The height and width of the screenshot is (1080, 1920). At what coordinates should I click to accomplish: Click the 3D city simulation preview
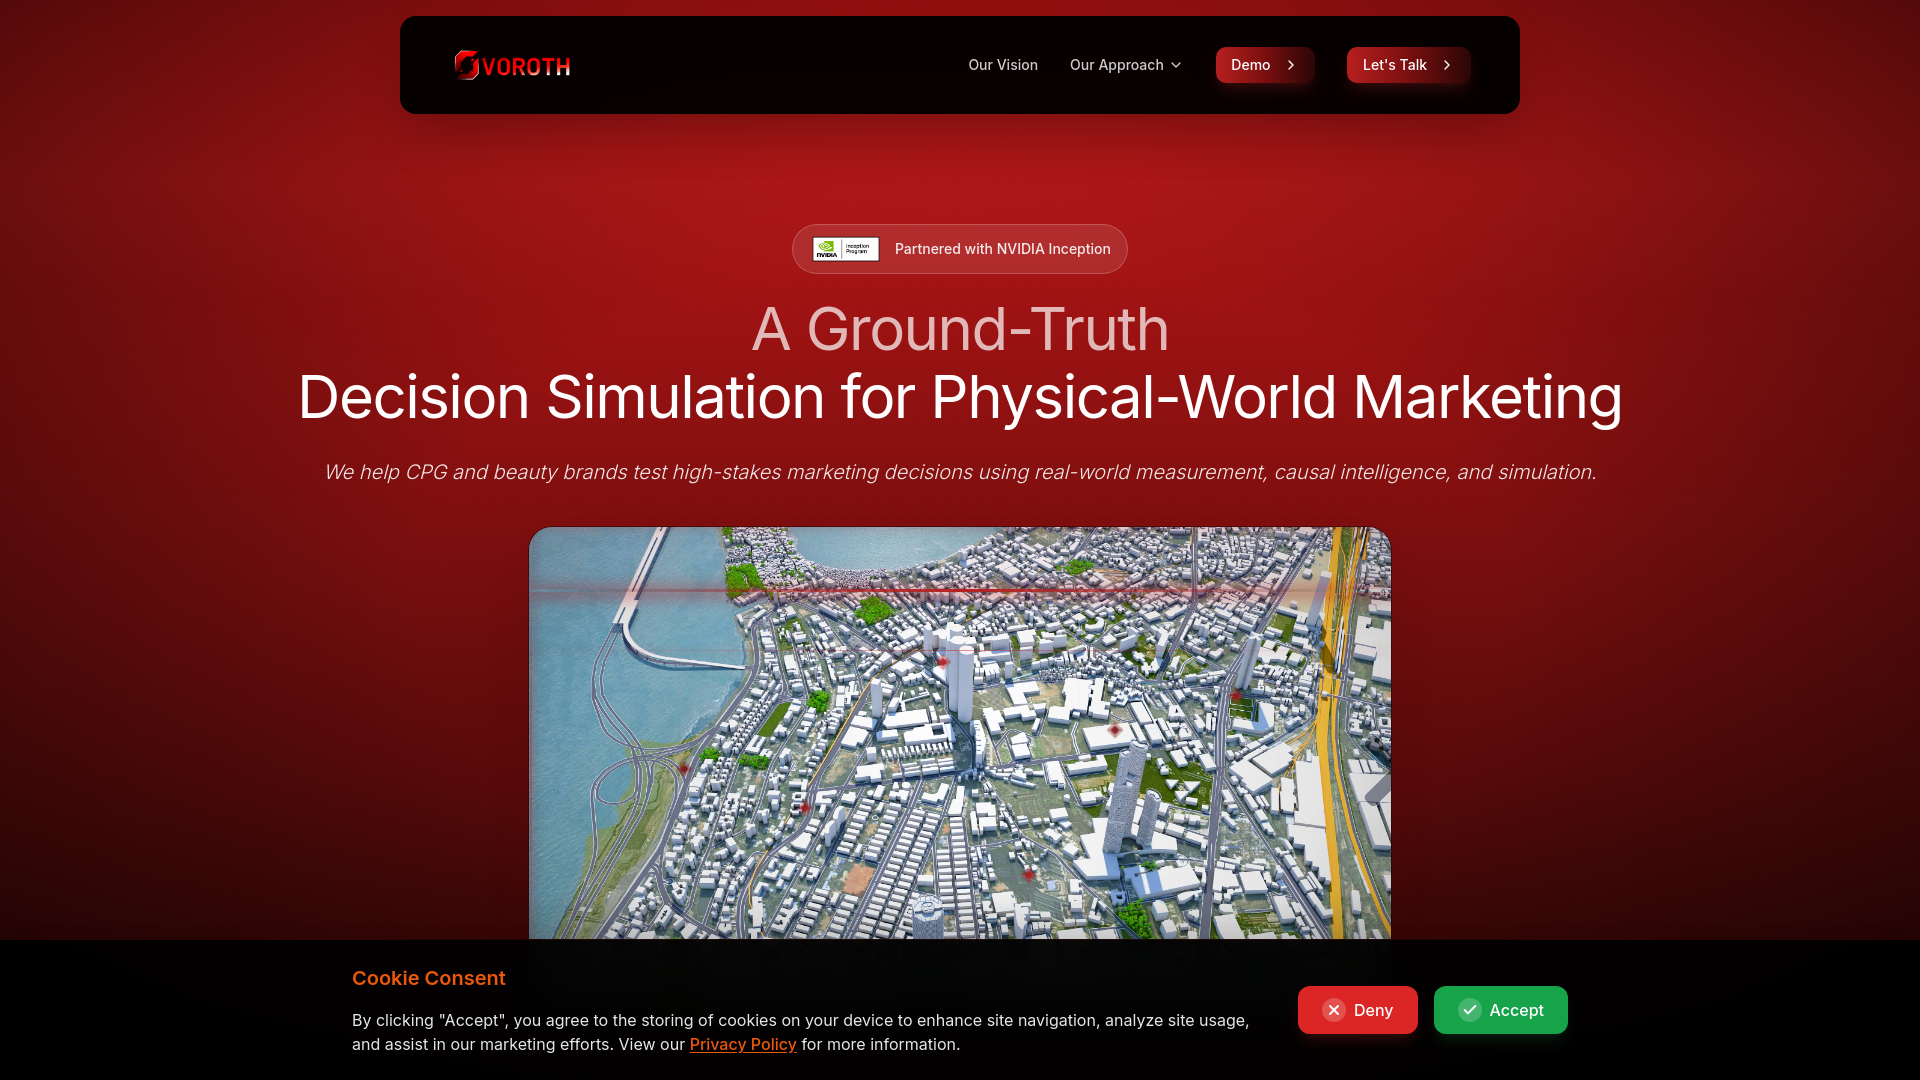click(960, 730)
